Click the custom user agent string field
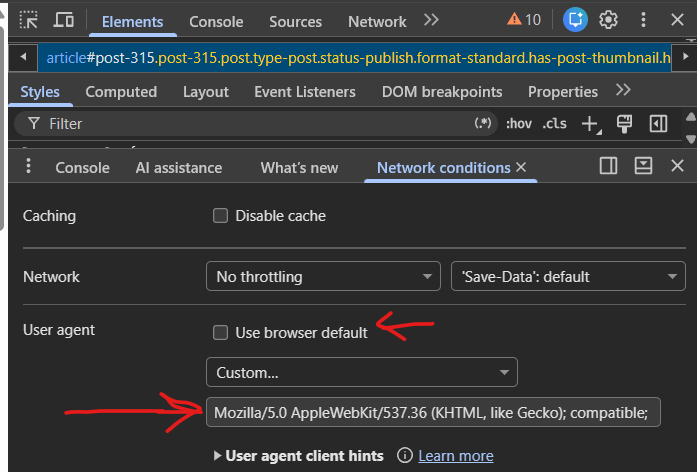The height and width of the screenshot is (472, 697). click(x=433, y=412)
